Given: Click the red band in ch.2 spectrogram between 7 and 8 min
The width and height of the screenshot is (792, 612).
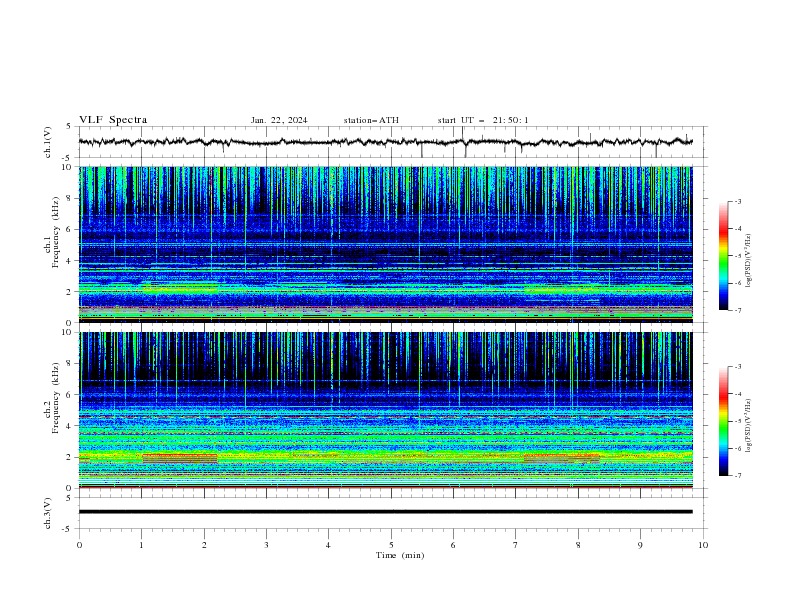Looking at the screenshot, I should click(561, 458).
